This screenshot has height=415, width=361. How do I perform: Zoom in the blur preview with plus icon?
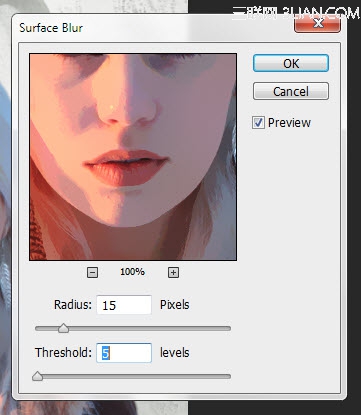point(173,272)
